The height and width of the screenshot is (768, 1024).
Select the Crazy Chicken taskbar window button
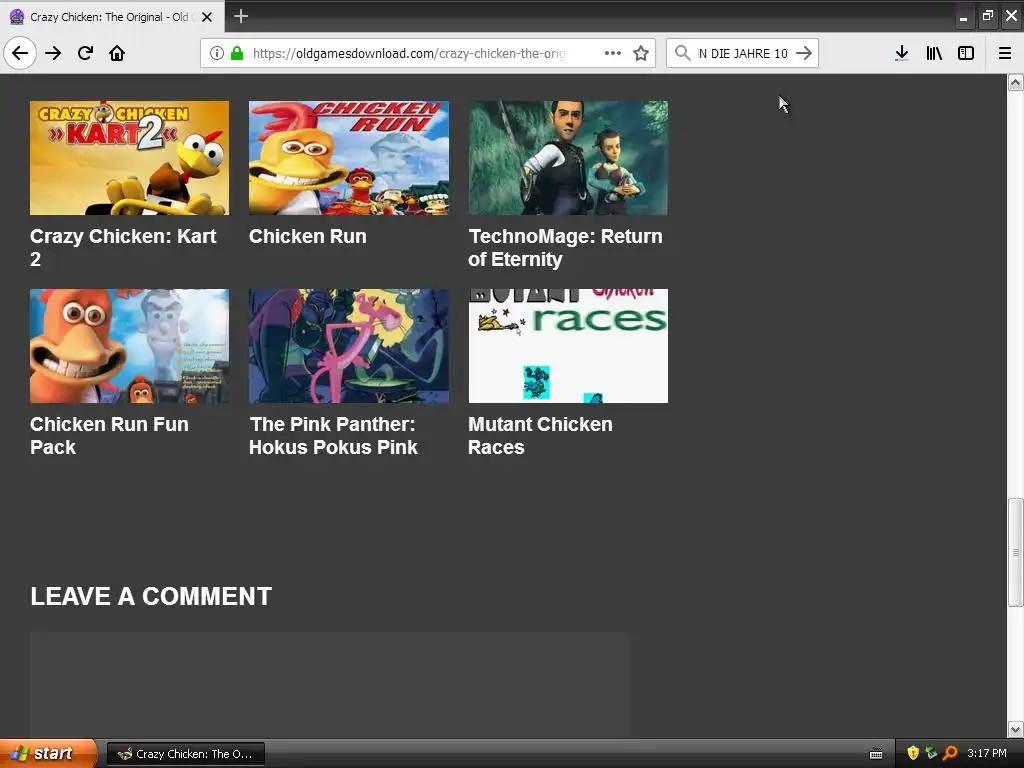pyautogui.click(x=185, y=754)
